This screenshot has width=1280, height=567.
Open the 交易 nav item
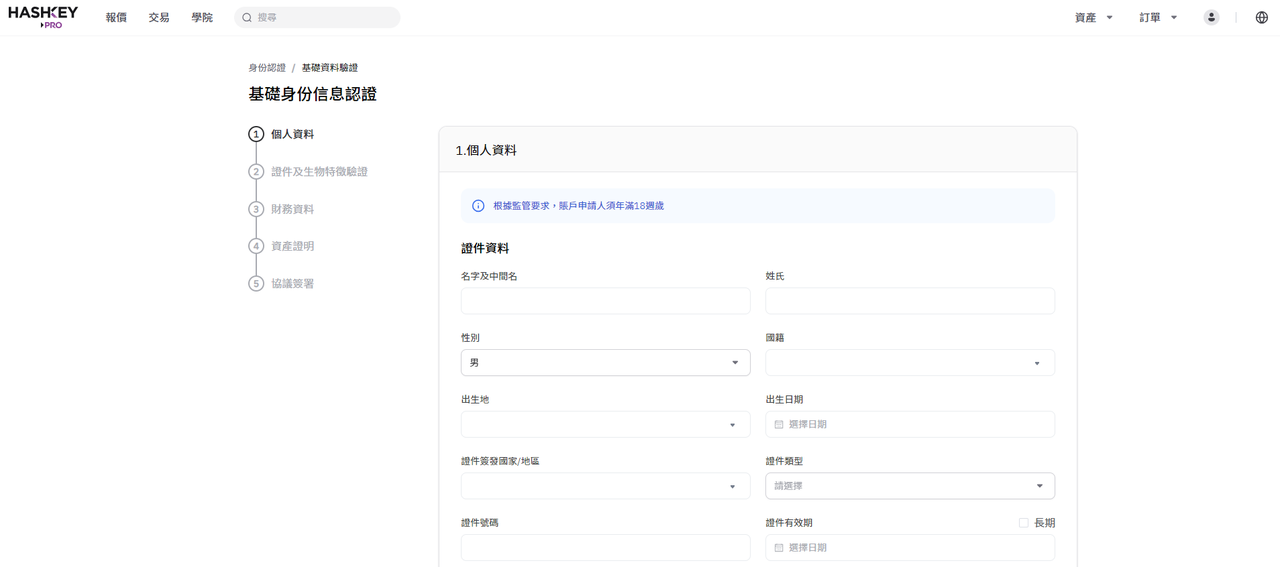(x=159, y=18)
